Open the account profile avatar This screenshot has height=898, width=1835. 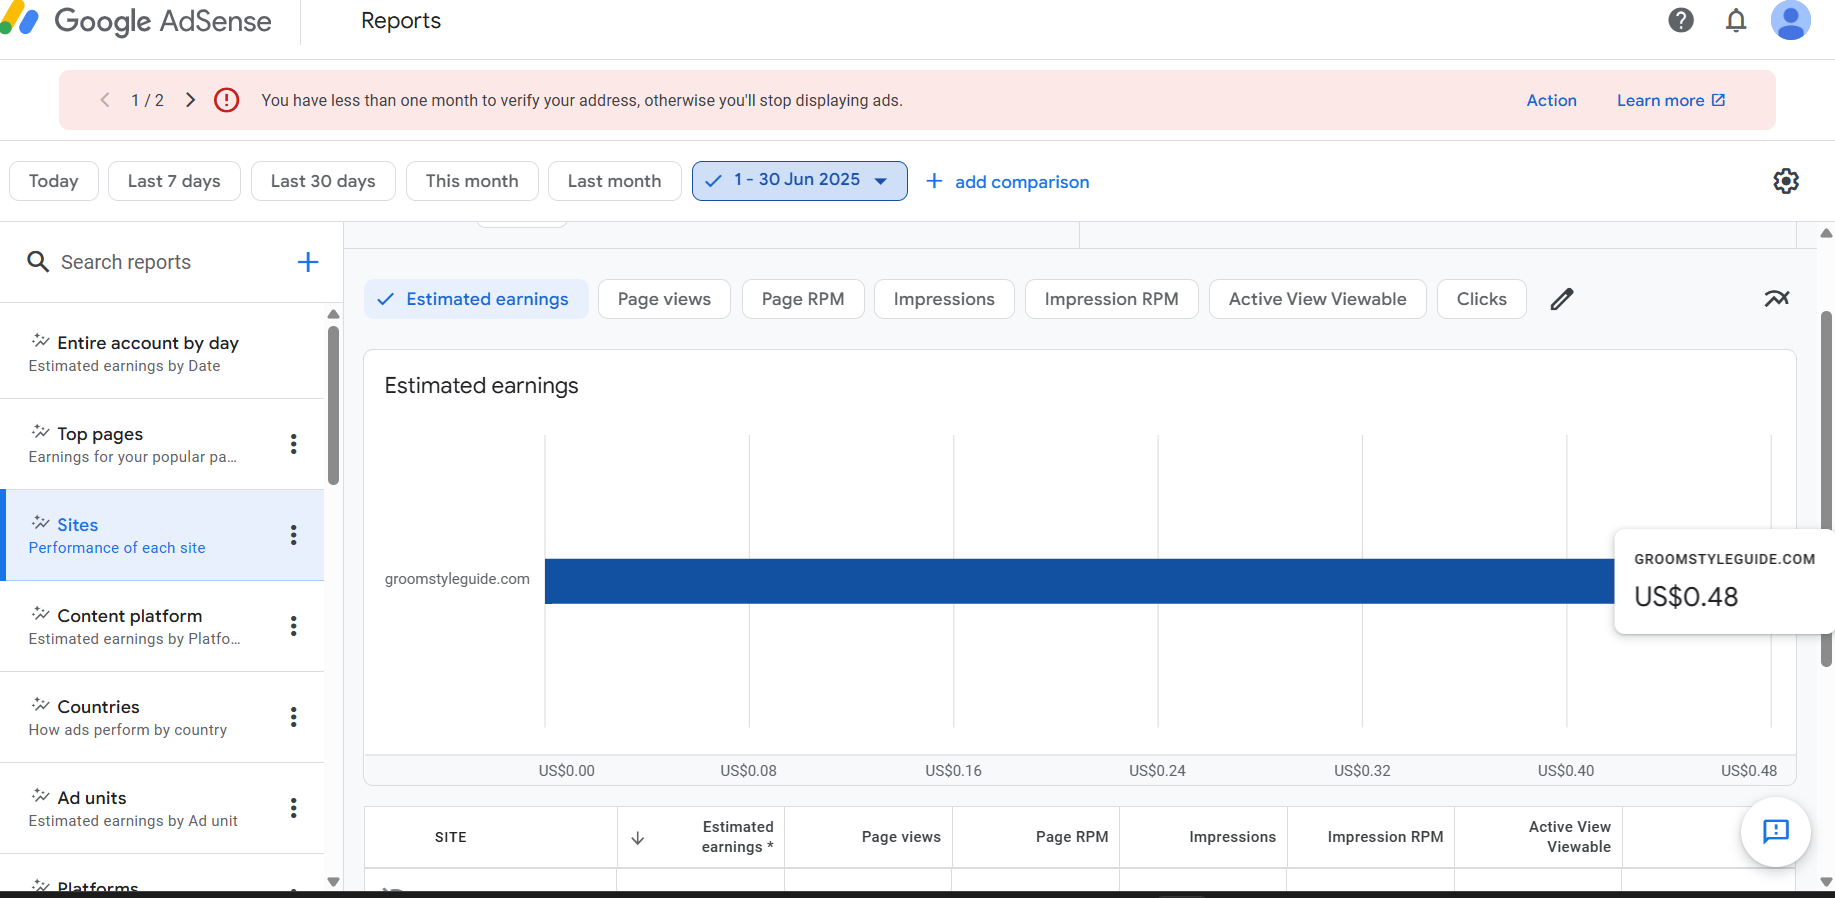pyautogui.click(x=1790, y=20)
